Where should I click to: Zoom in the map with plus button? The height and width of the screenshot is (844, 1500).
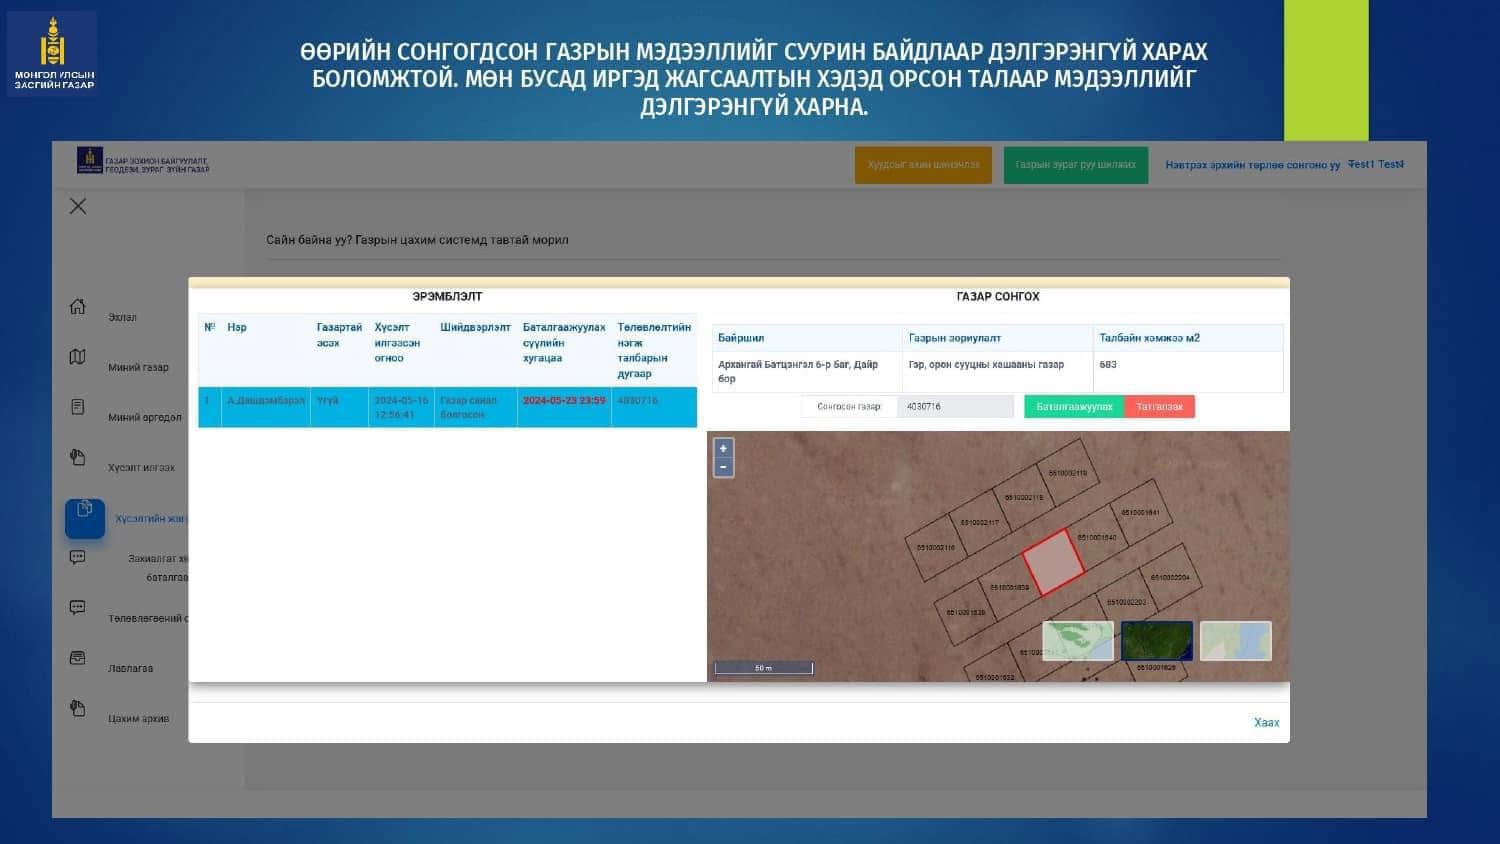(723, 449)
